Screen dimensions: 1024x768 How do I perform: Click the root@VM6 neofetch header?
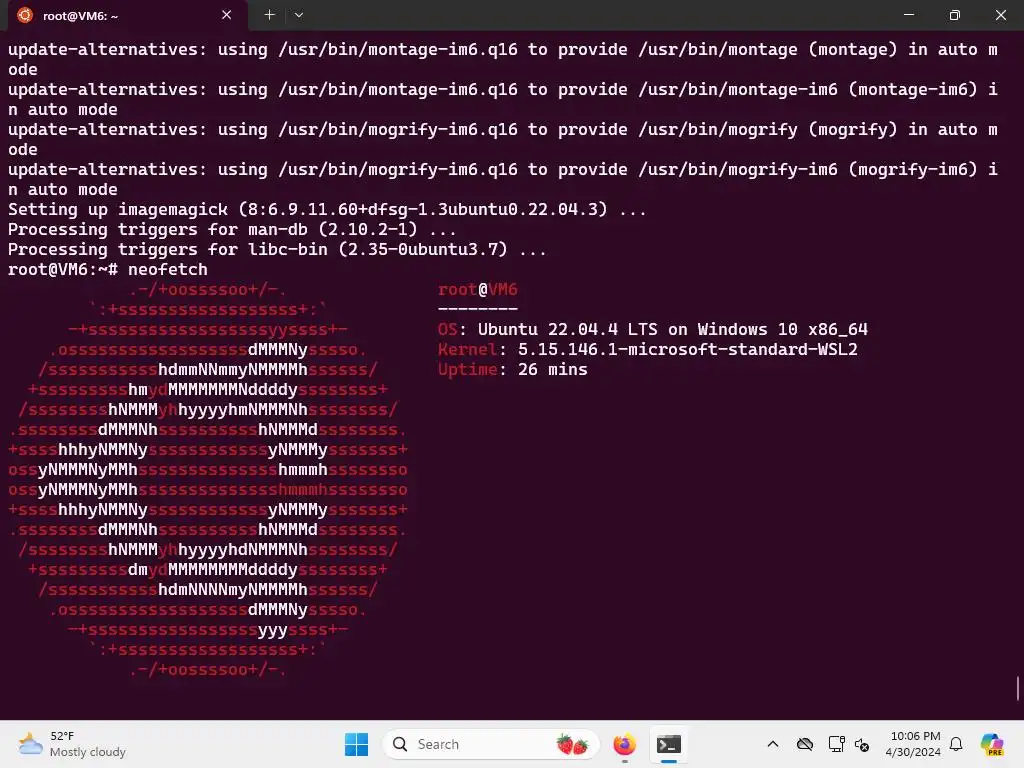click(x=478, y=290)
